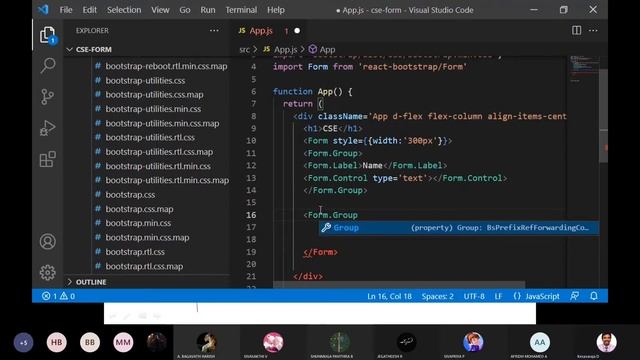Open the Search view icon

[48, 66]
